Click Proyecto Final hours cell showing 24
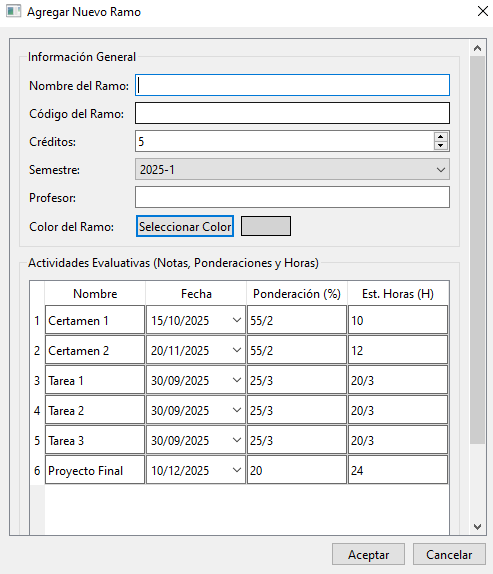 [x=398, y=470]
